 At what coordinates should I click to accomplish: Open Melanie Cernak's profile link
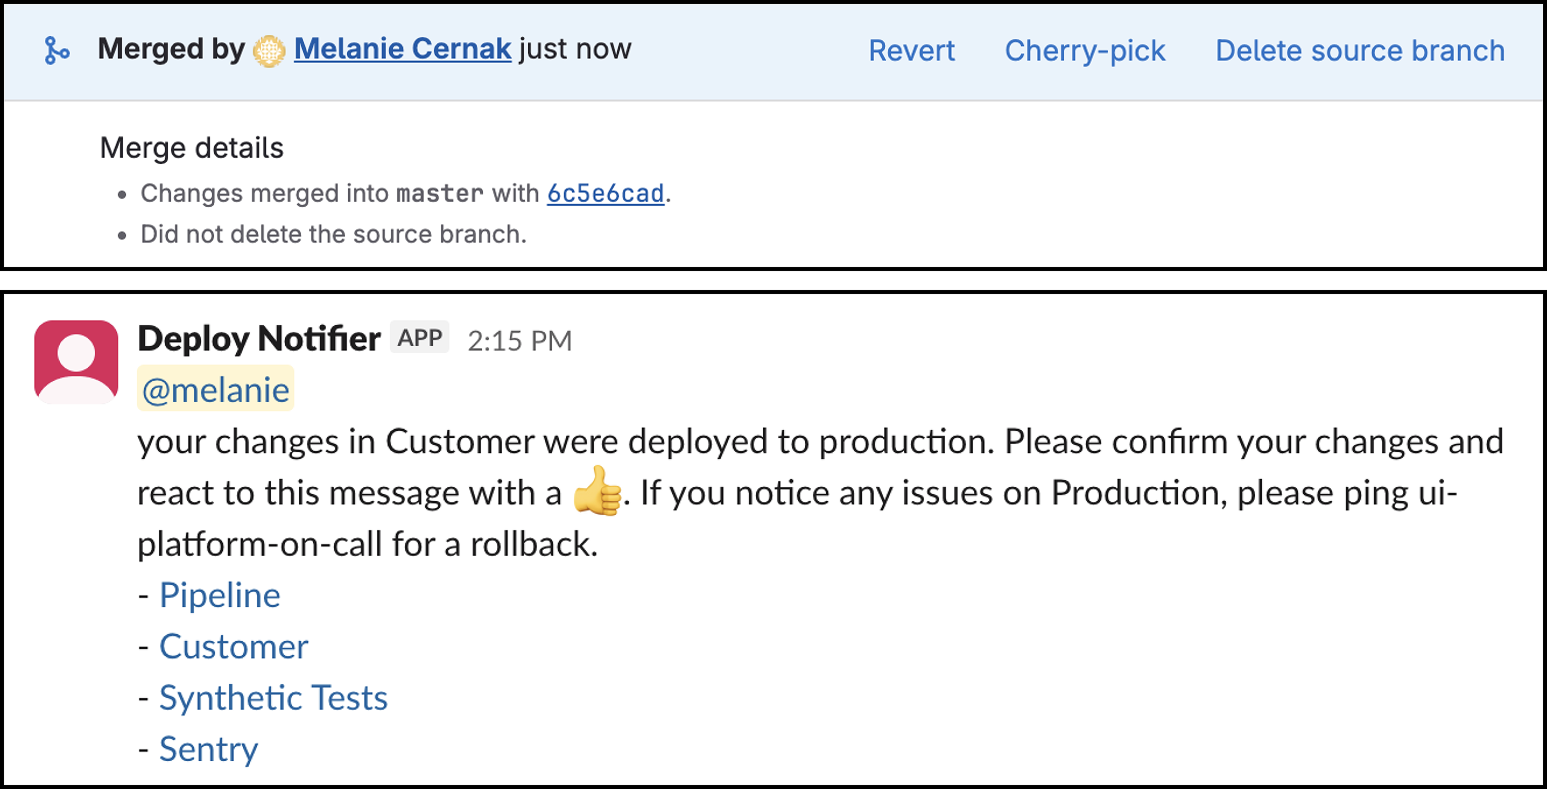coord(402,49)
